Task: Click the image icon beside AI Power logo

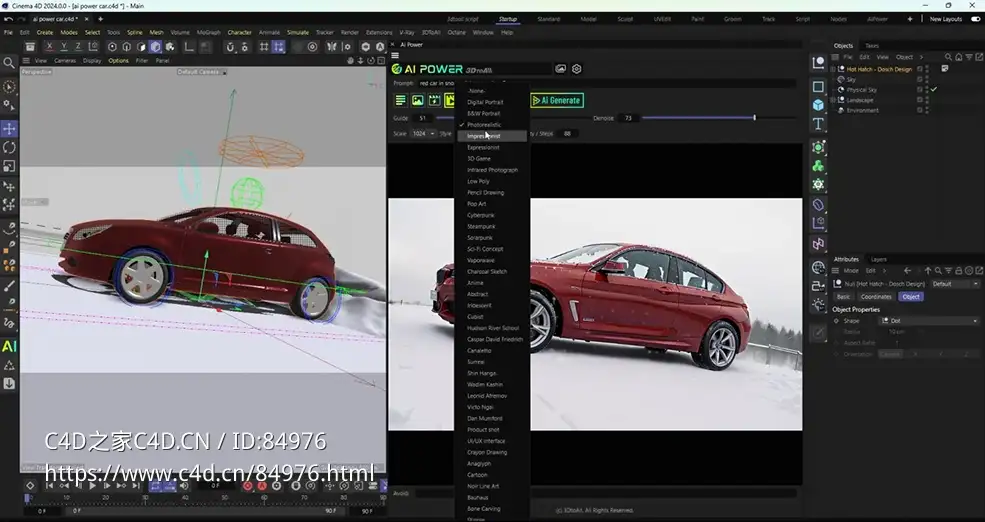Action: (x=560, y=69)
